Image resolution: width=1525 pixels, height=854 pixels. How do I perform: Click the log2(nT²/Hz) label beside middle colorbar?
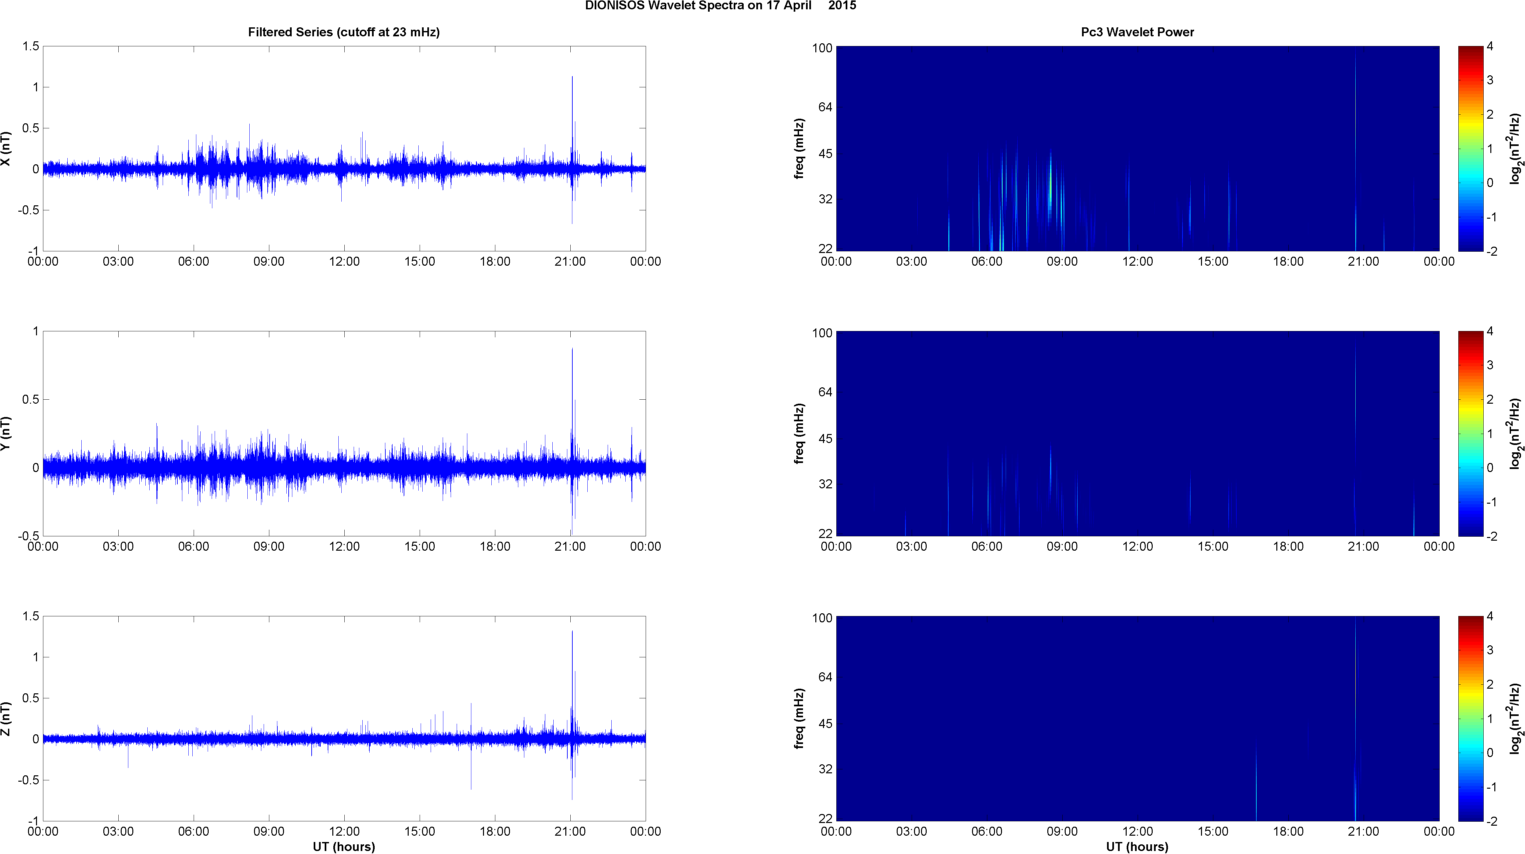pyautogui.click(x=1516, y=434)
